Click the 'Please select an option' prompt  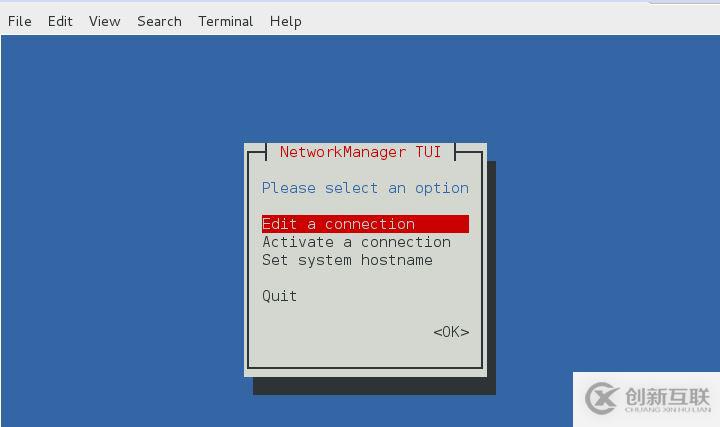(365, 188)
